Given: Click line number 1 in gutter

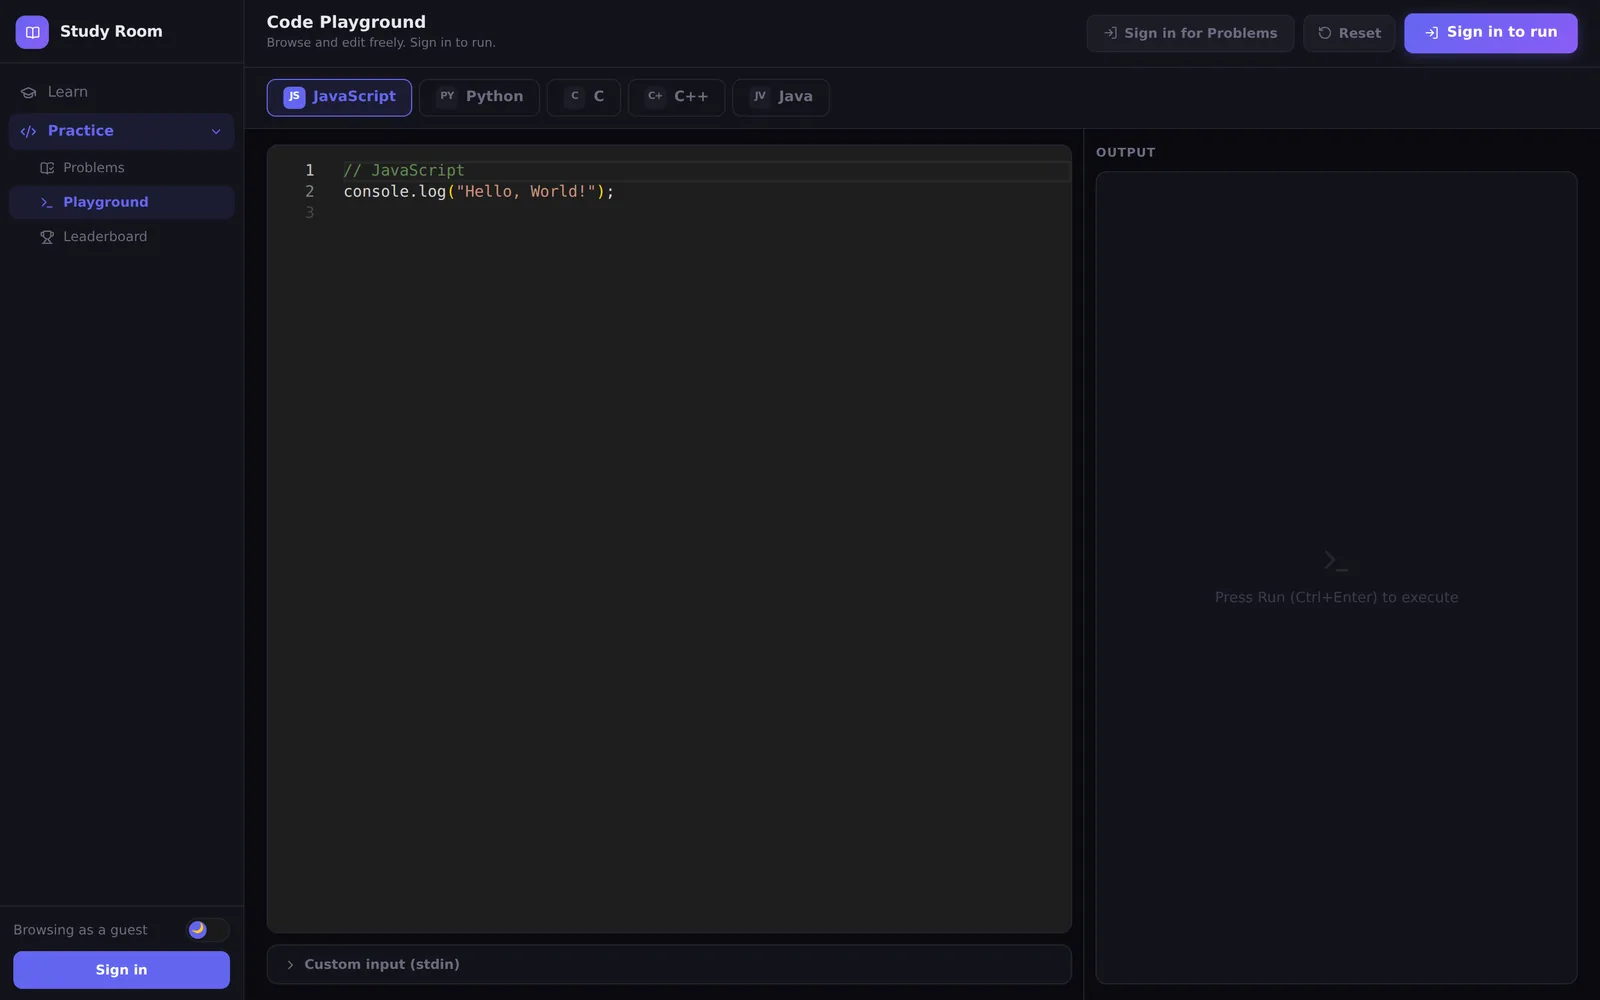Looking at the screenshot, I should click(x=310, y=171).
